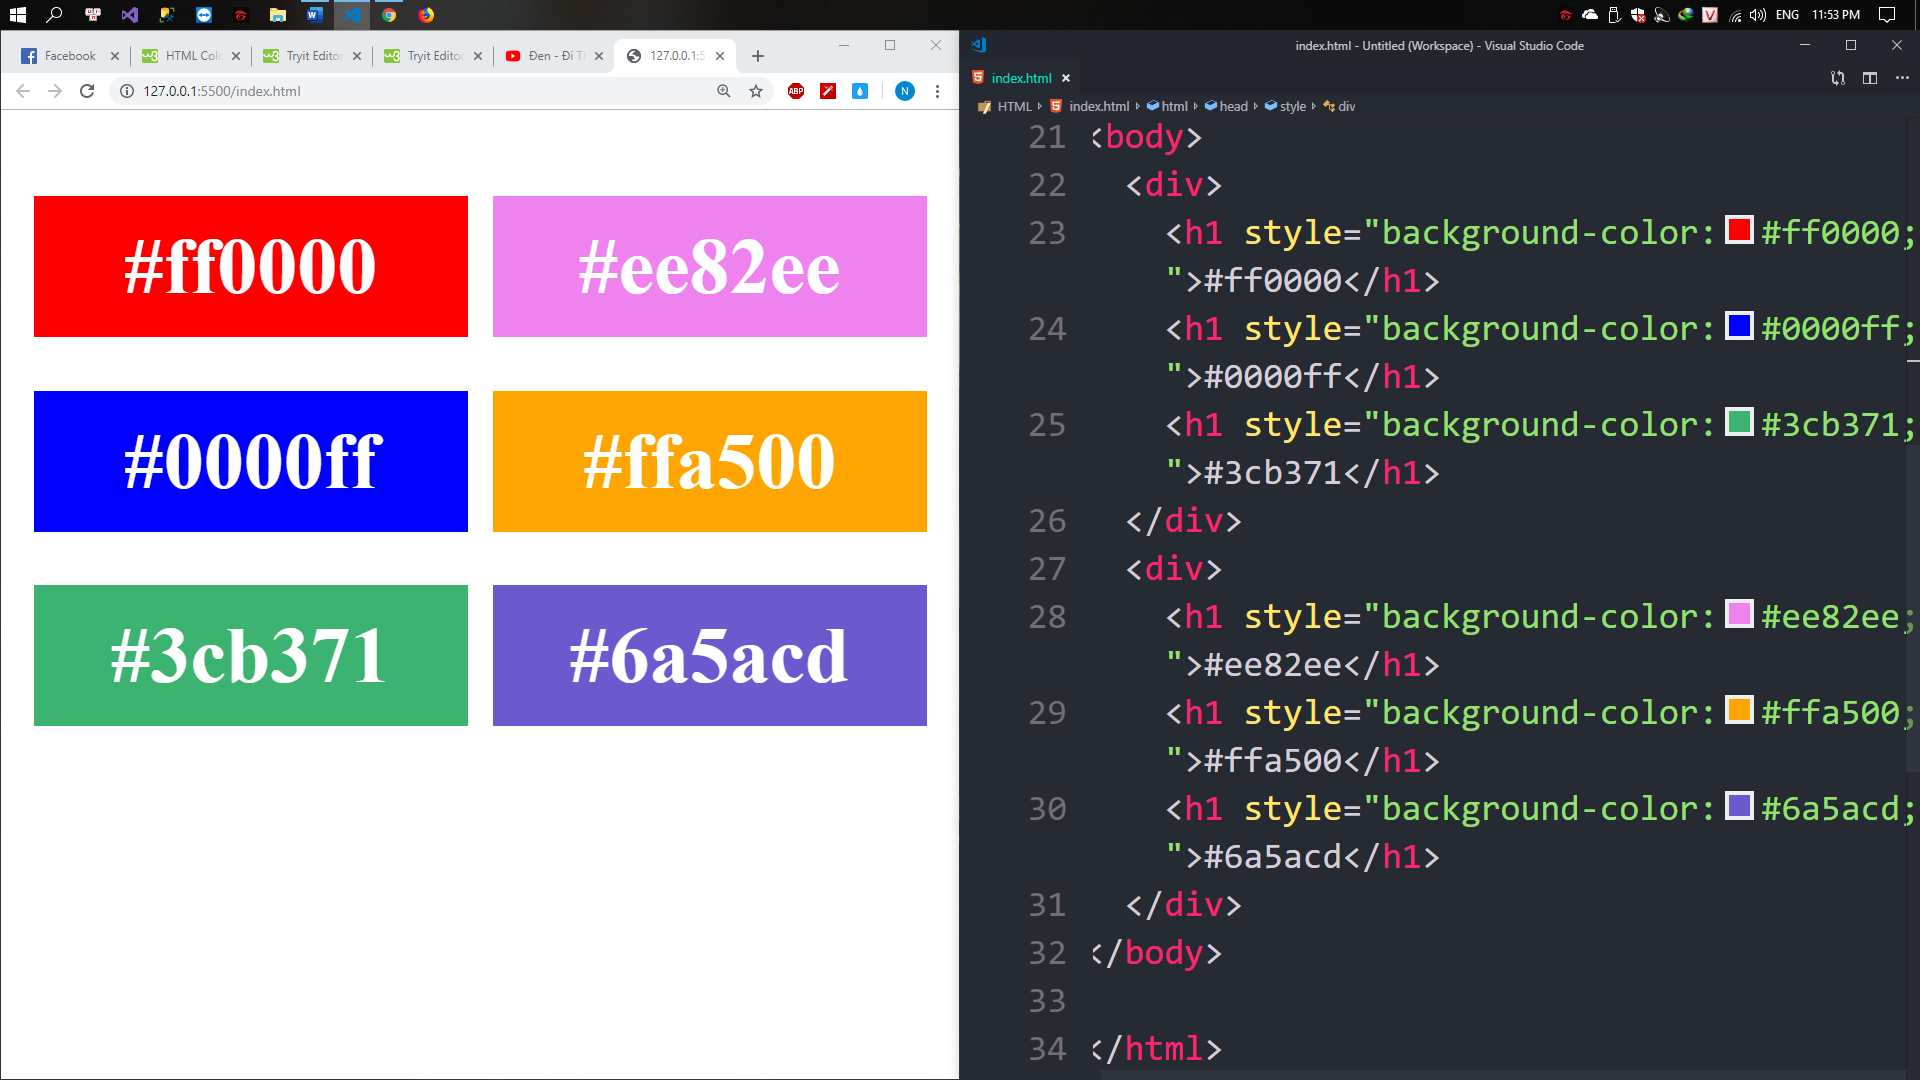Click the #ffa500 orange color swatch in the code
Screen dimensions: 1920x1080
tap(1739, 710)
